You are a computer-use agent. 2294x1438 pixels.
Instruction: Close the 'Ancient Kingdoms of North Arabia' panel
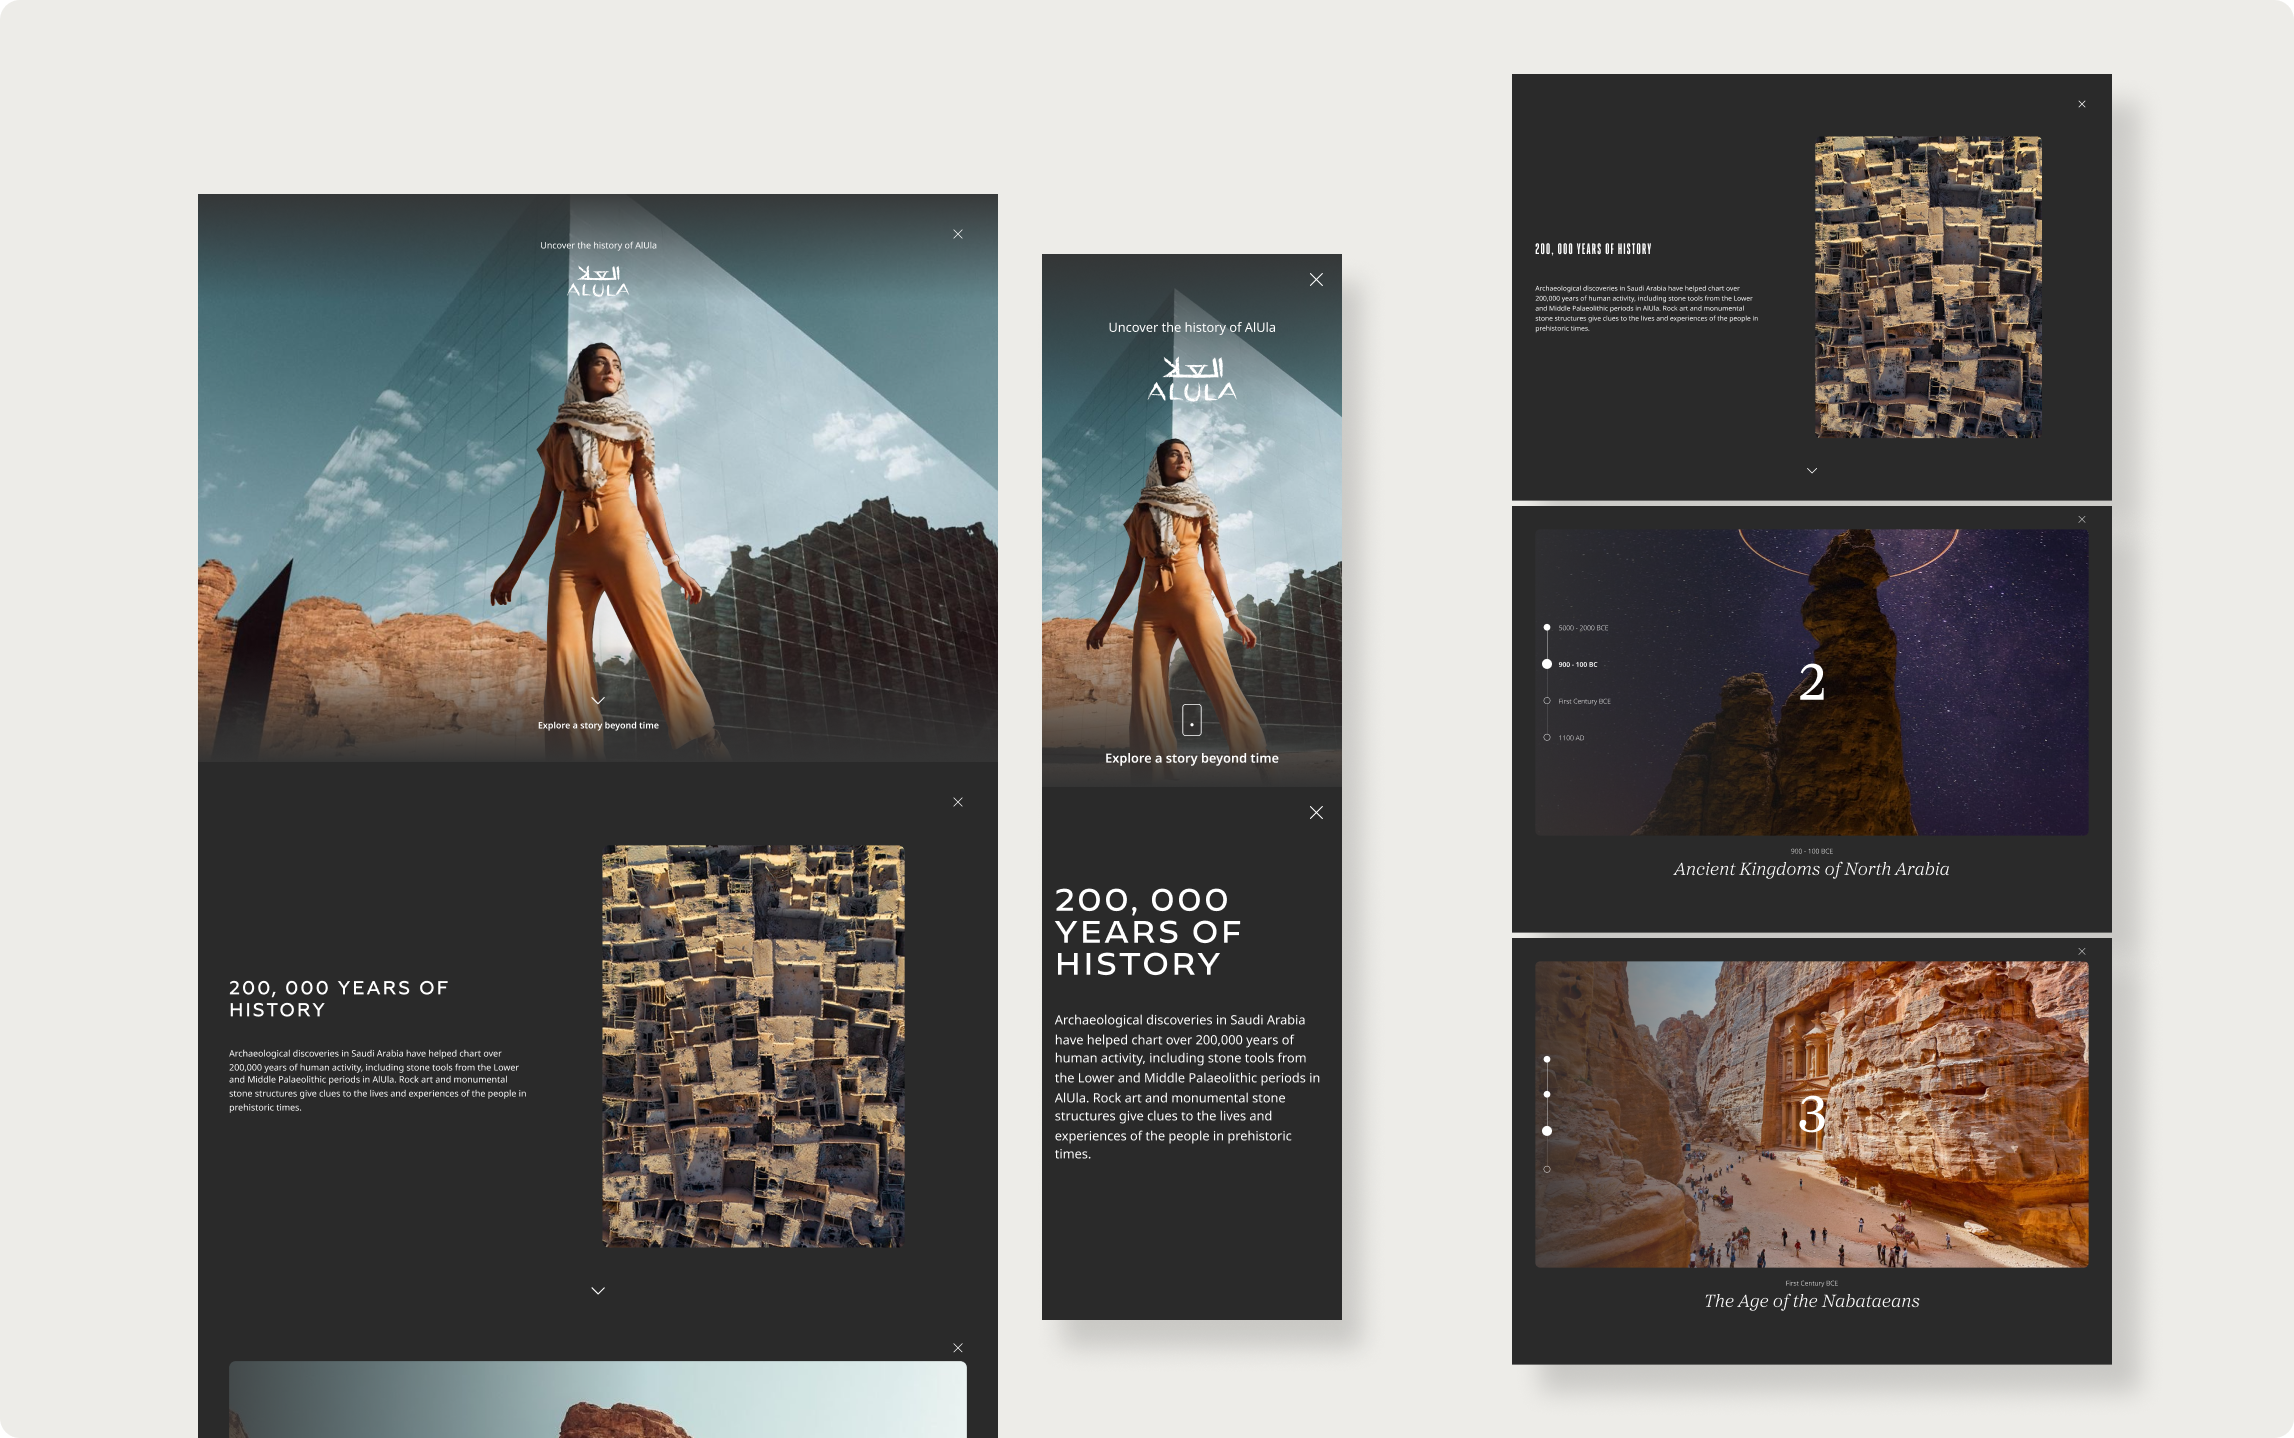[x=2082, y=520]
